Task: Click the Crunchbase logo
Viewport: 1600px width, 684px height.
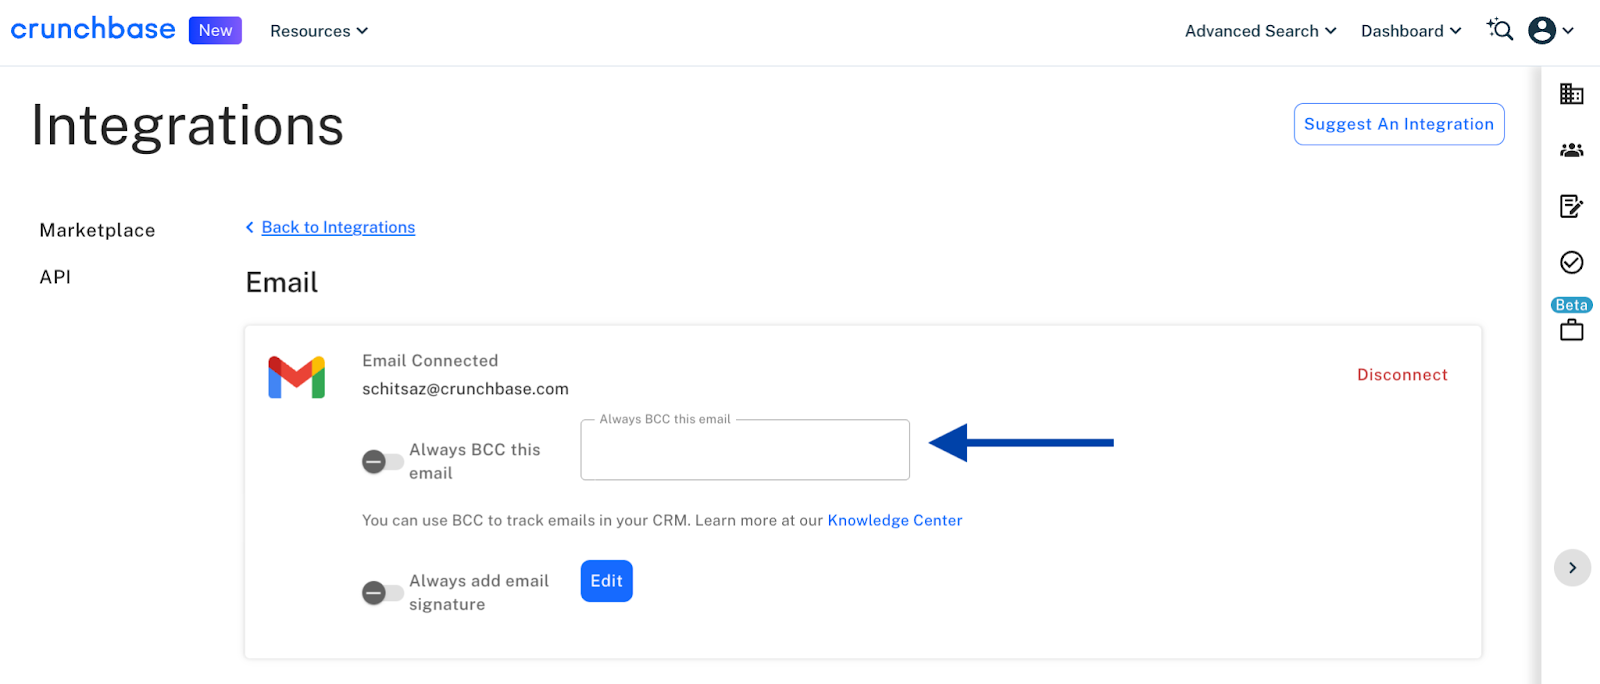Action: (x=93, y=29)
